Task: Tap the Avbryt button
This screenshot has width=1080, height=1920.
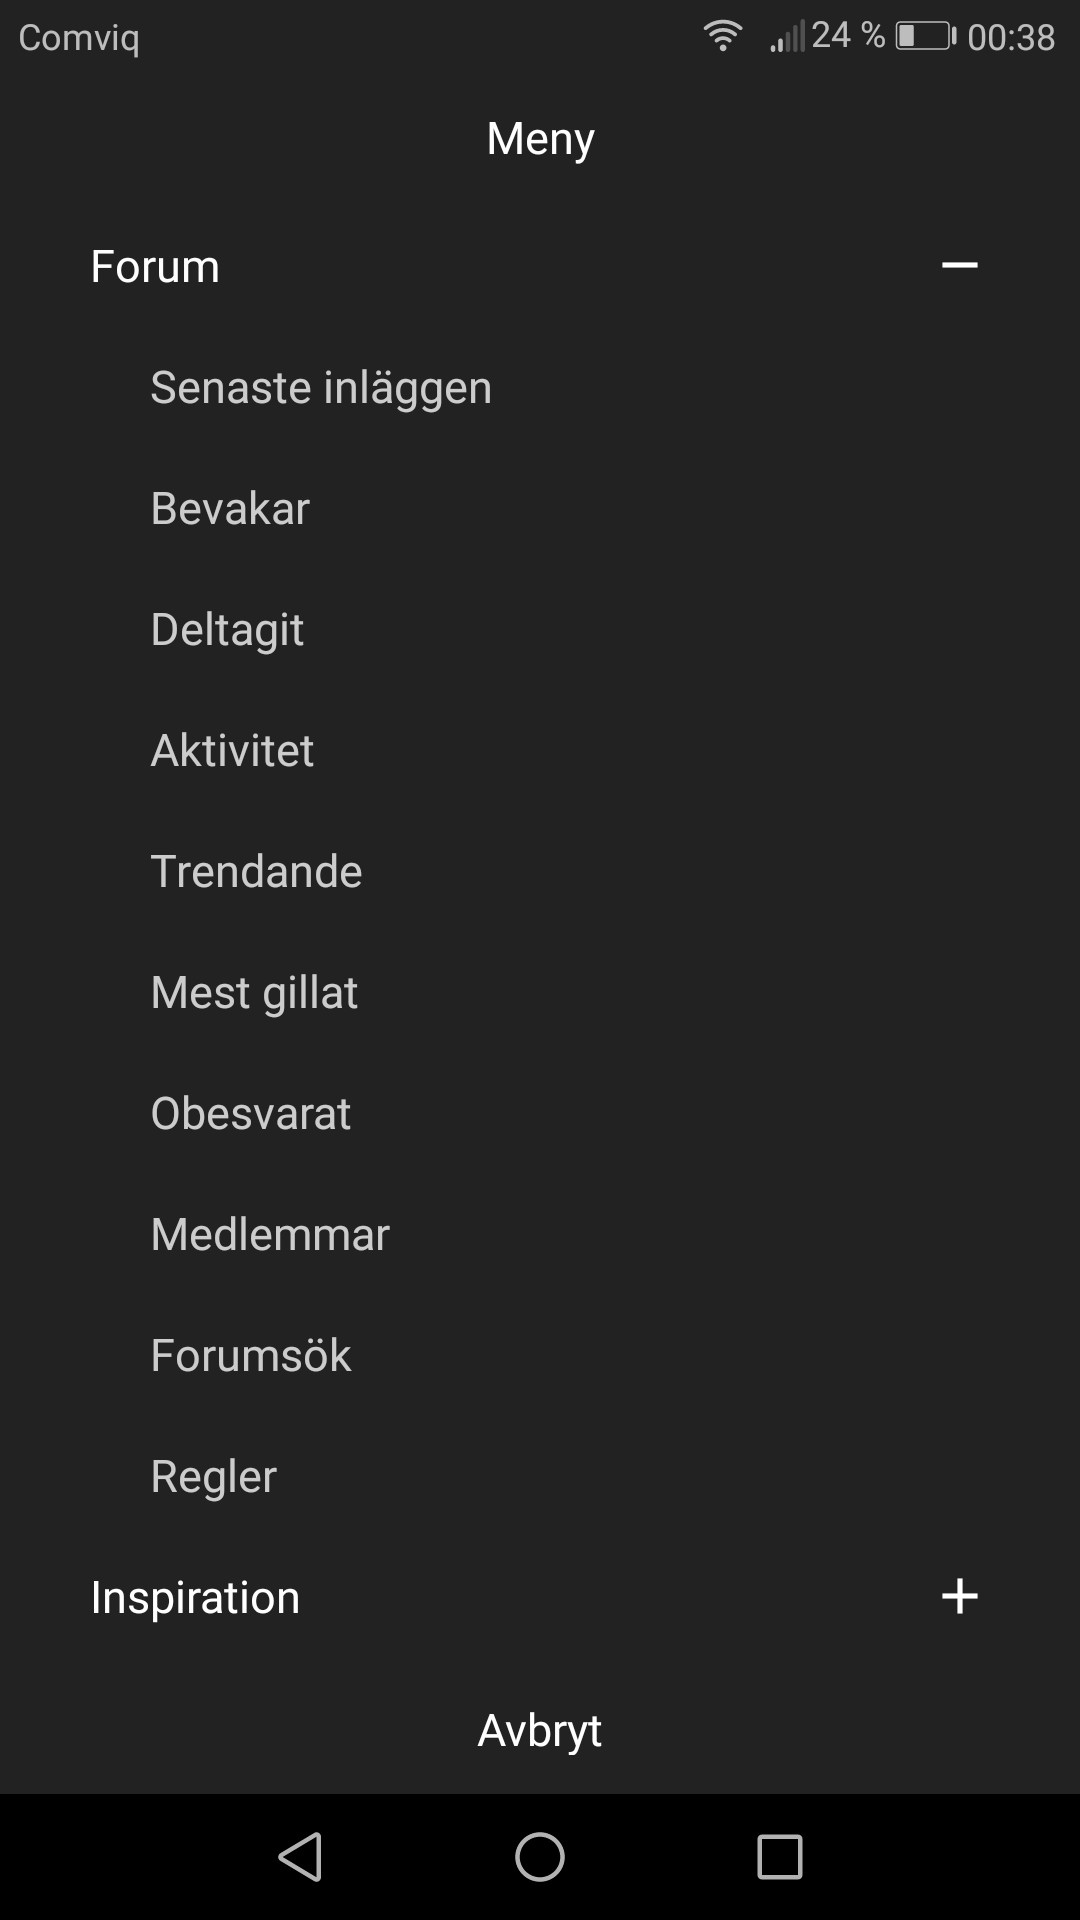Action: (x=540, y=1731)
